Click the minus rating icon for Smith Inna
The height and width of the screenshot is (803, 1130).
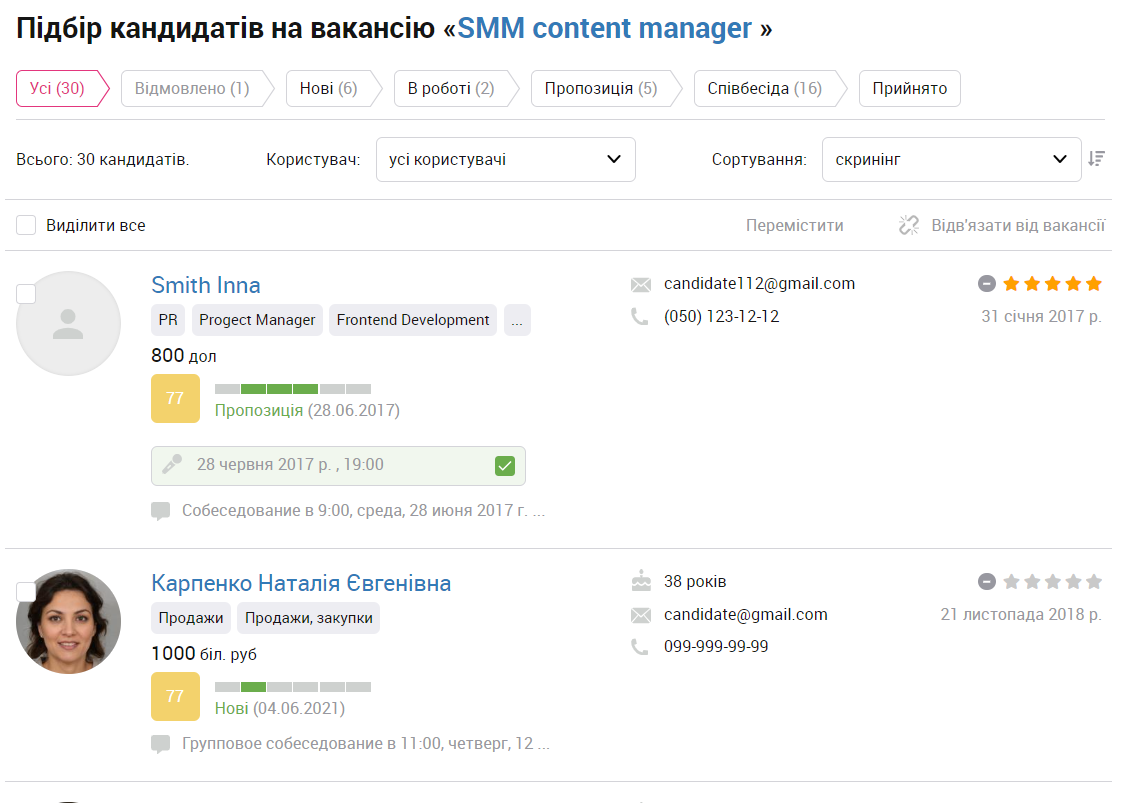click(x=987, y=283)
